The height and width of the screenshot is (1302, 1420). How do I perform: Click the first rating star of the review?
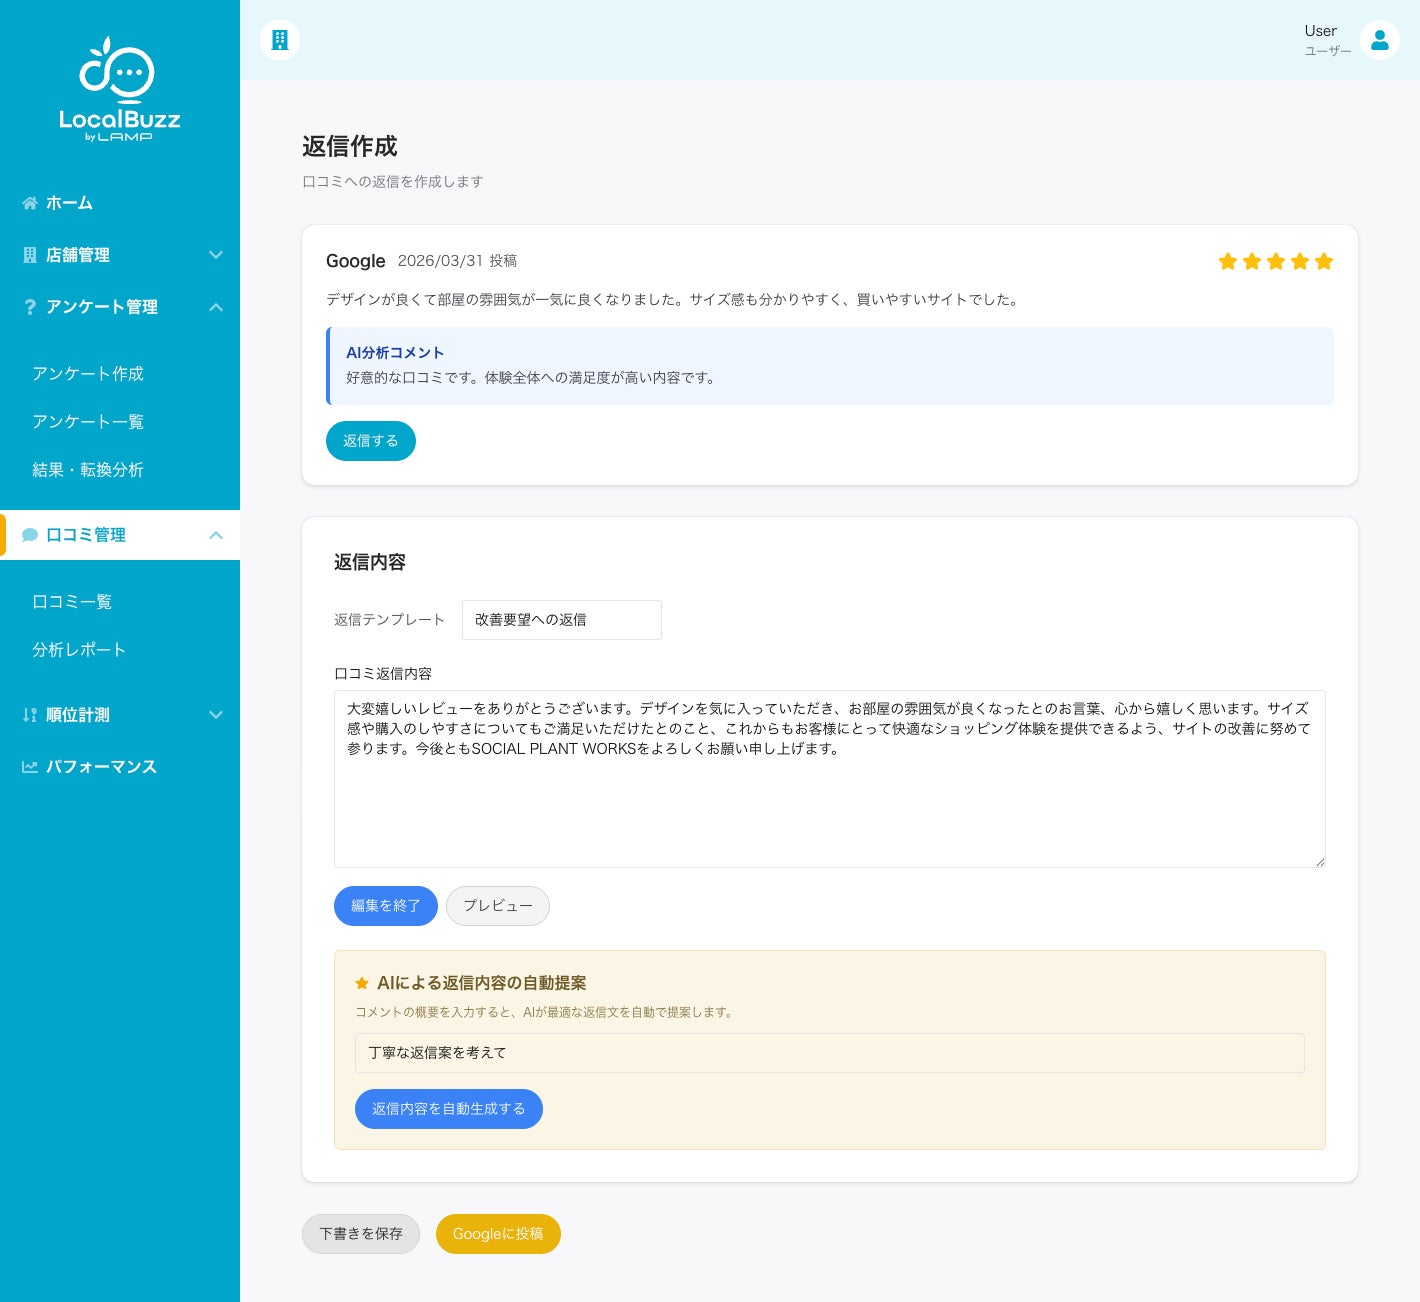(1228, 261)
